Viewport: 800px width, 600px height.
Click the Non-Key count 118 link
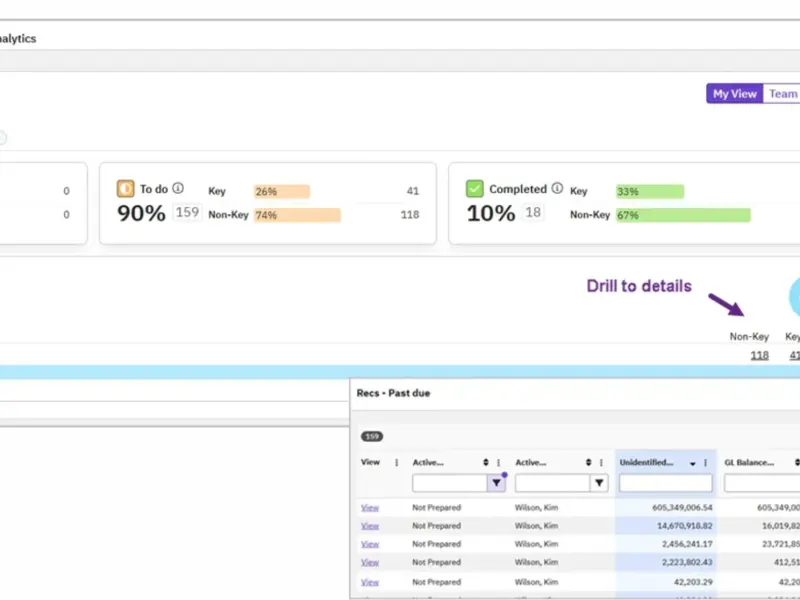click(759, 355)
